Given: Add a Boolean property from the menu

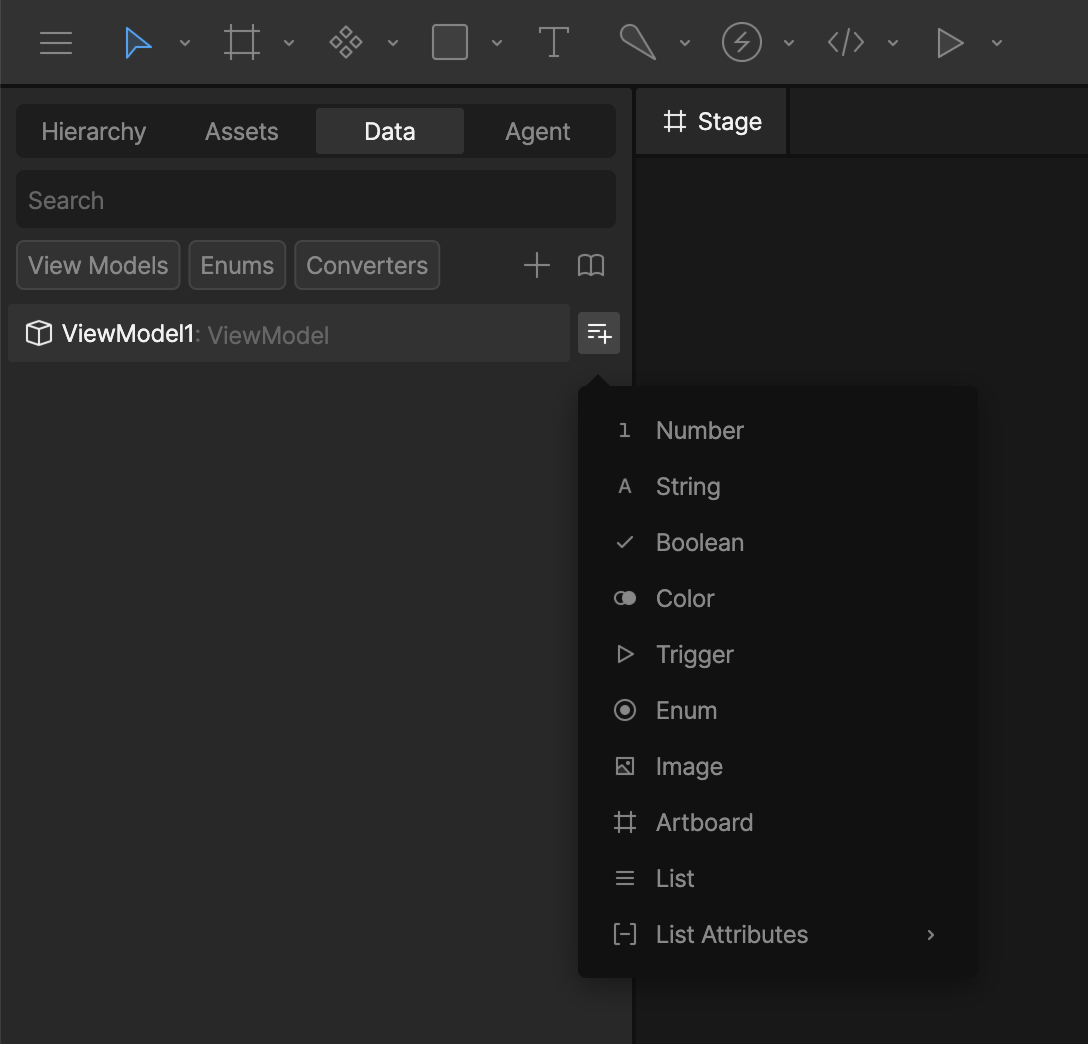Looking at the screenshot, I should tap(699, 542).
